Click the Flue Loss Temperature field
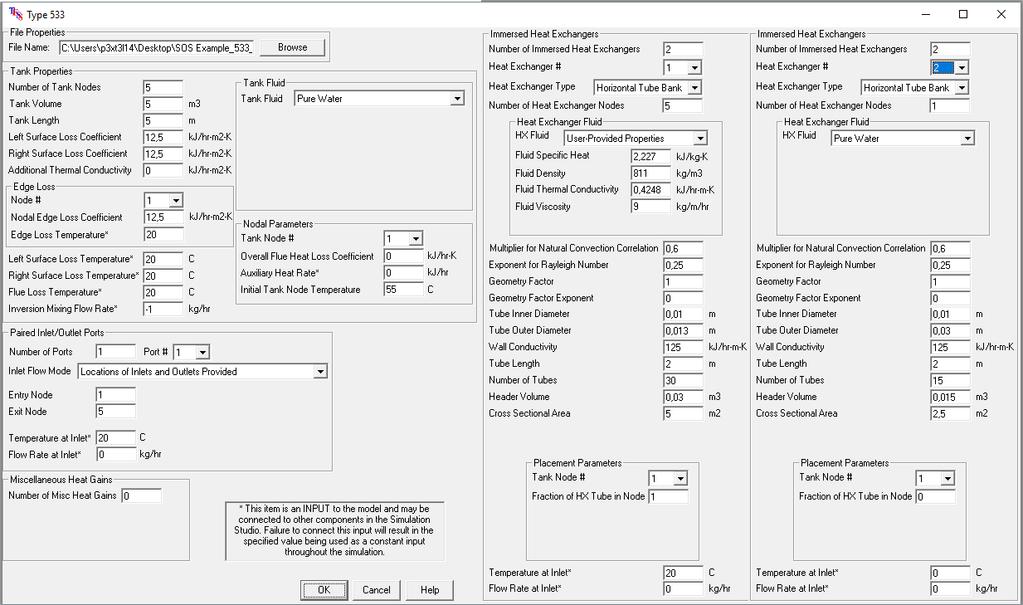The image size is (1023, 605). point(162,292)
